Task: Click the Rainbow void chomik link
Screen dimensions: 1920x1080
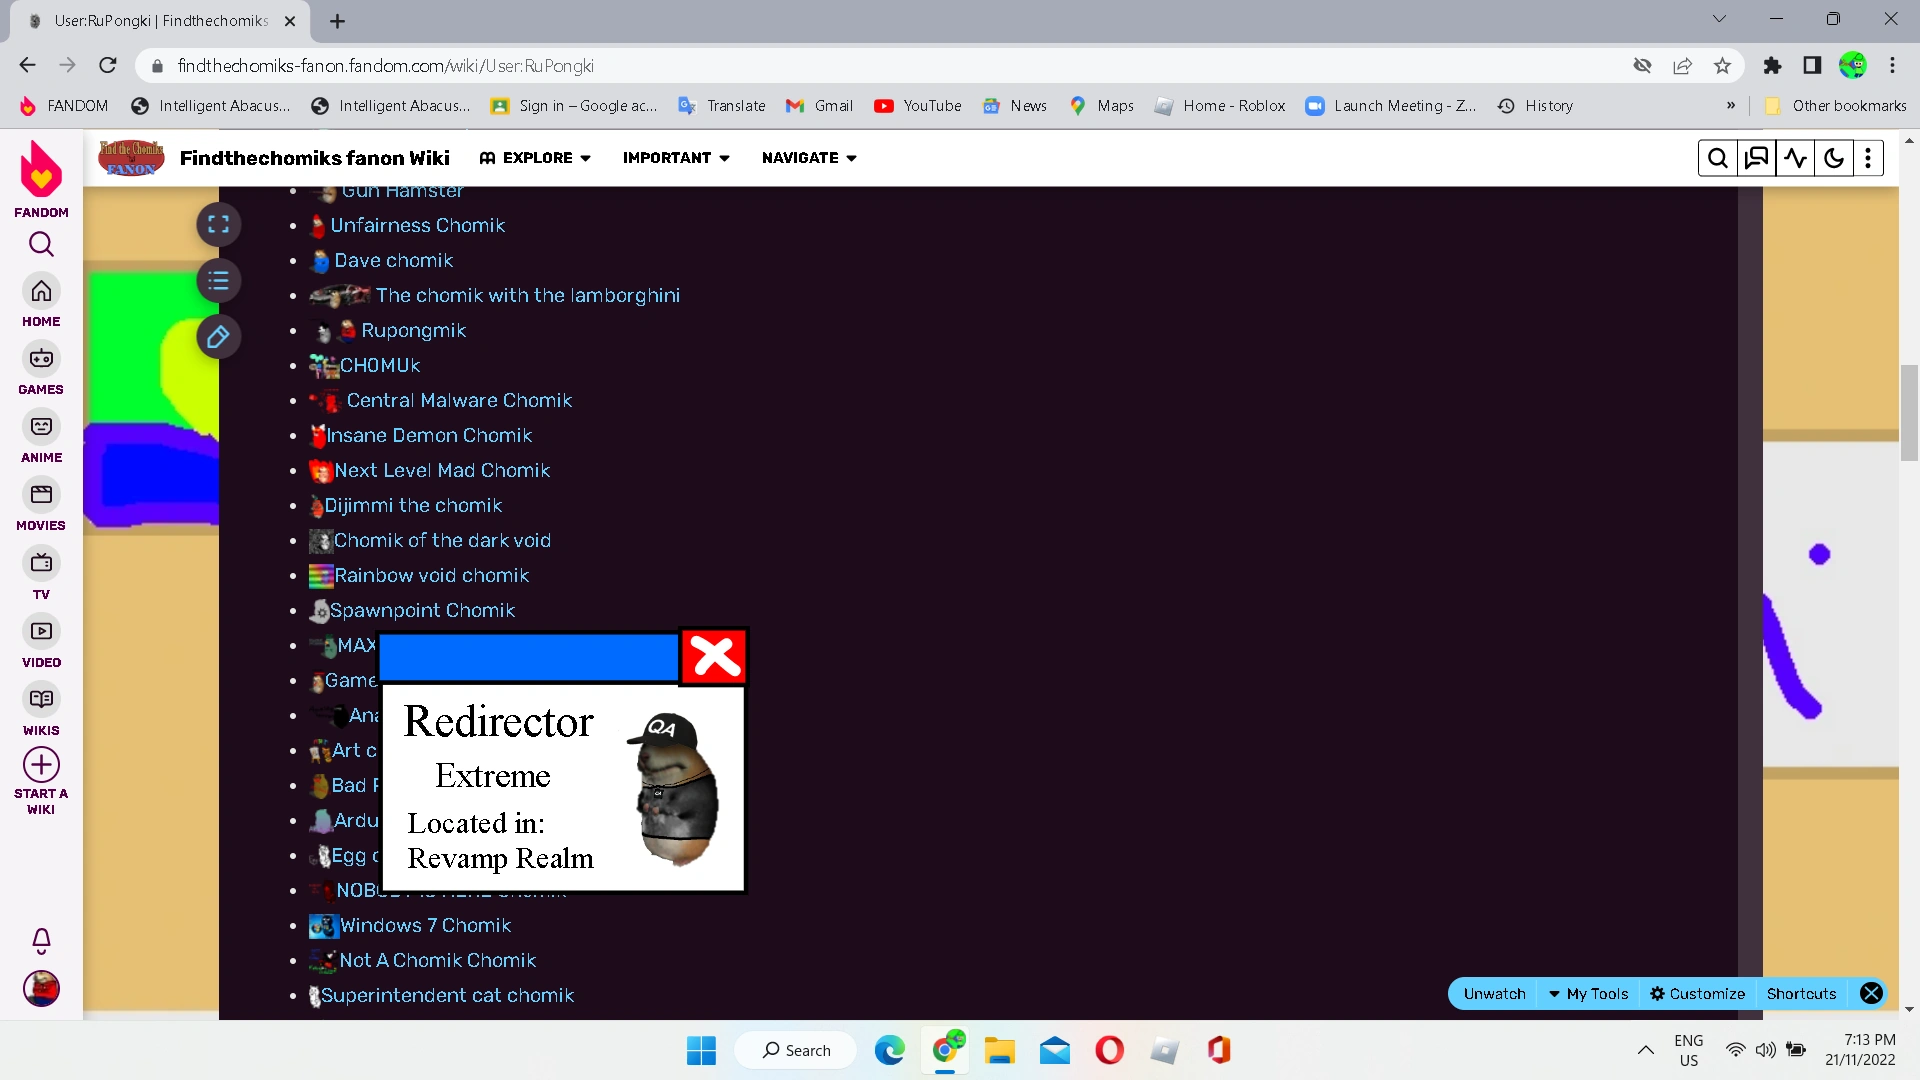Action: [431, 575]
